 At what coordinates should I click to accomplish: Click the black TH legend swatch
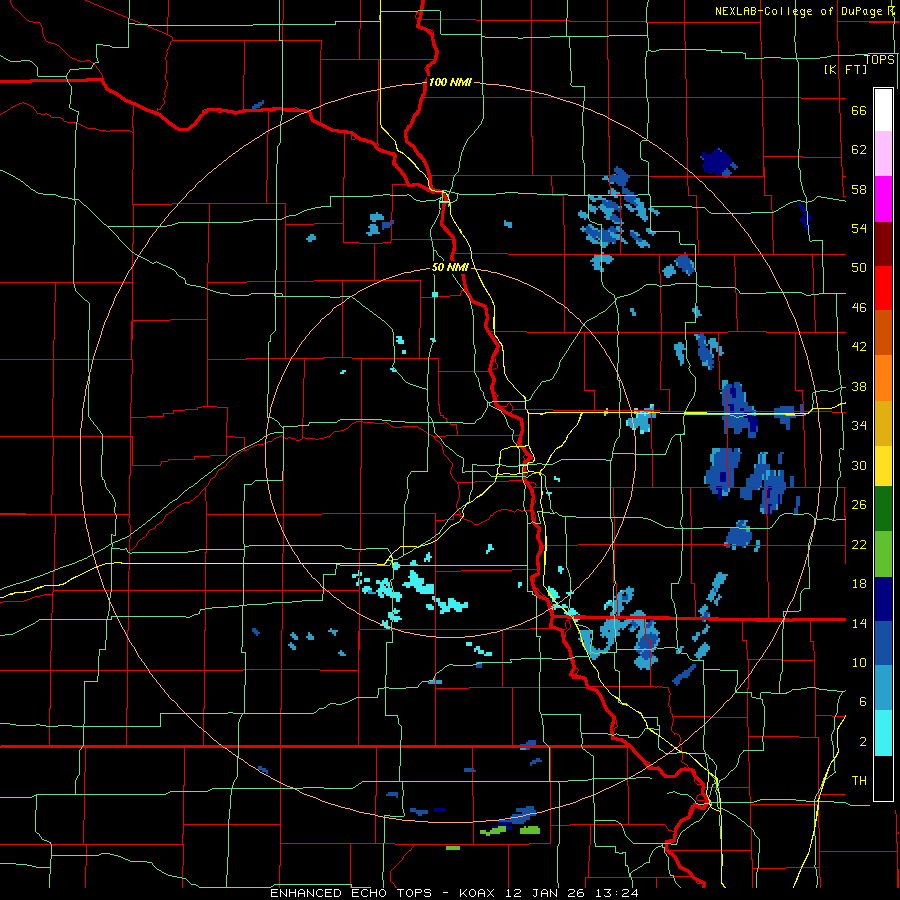[x=883, y=778]
